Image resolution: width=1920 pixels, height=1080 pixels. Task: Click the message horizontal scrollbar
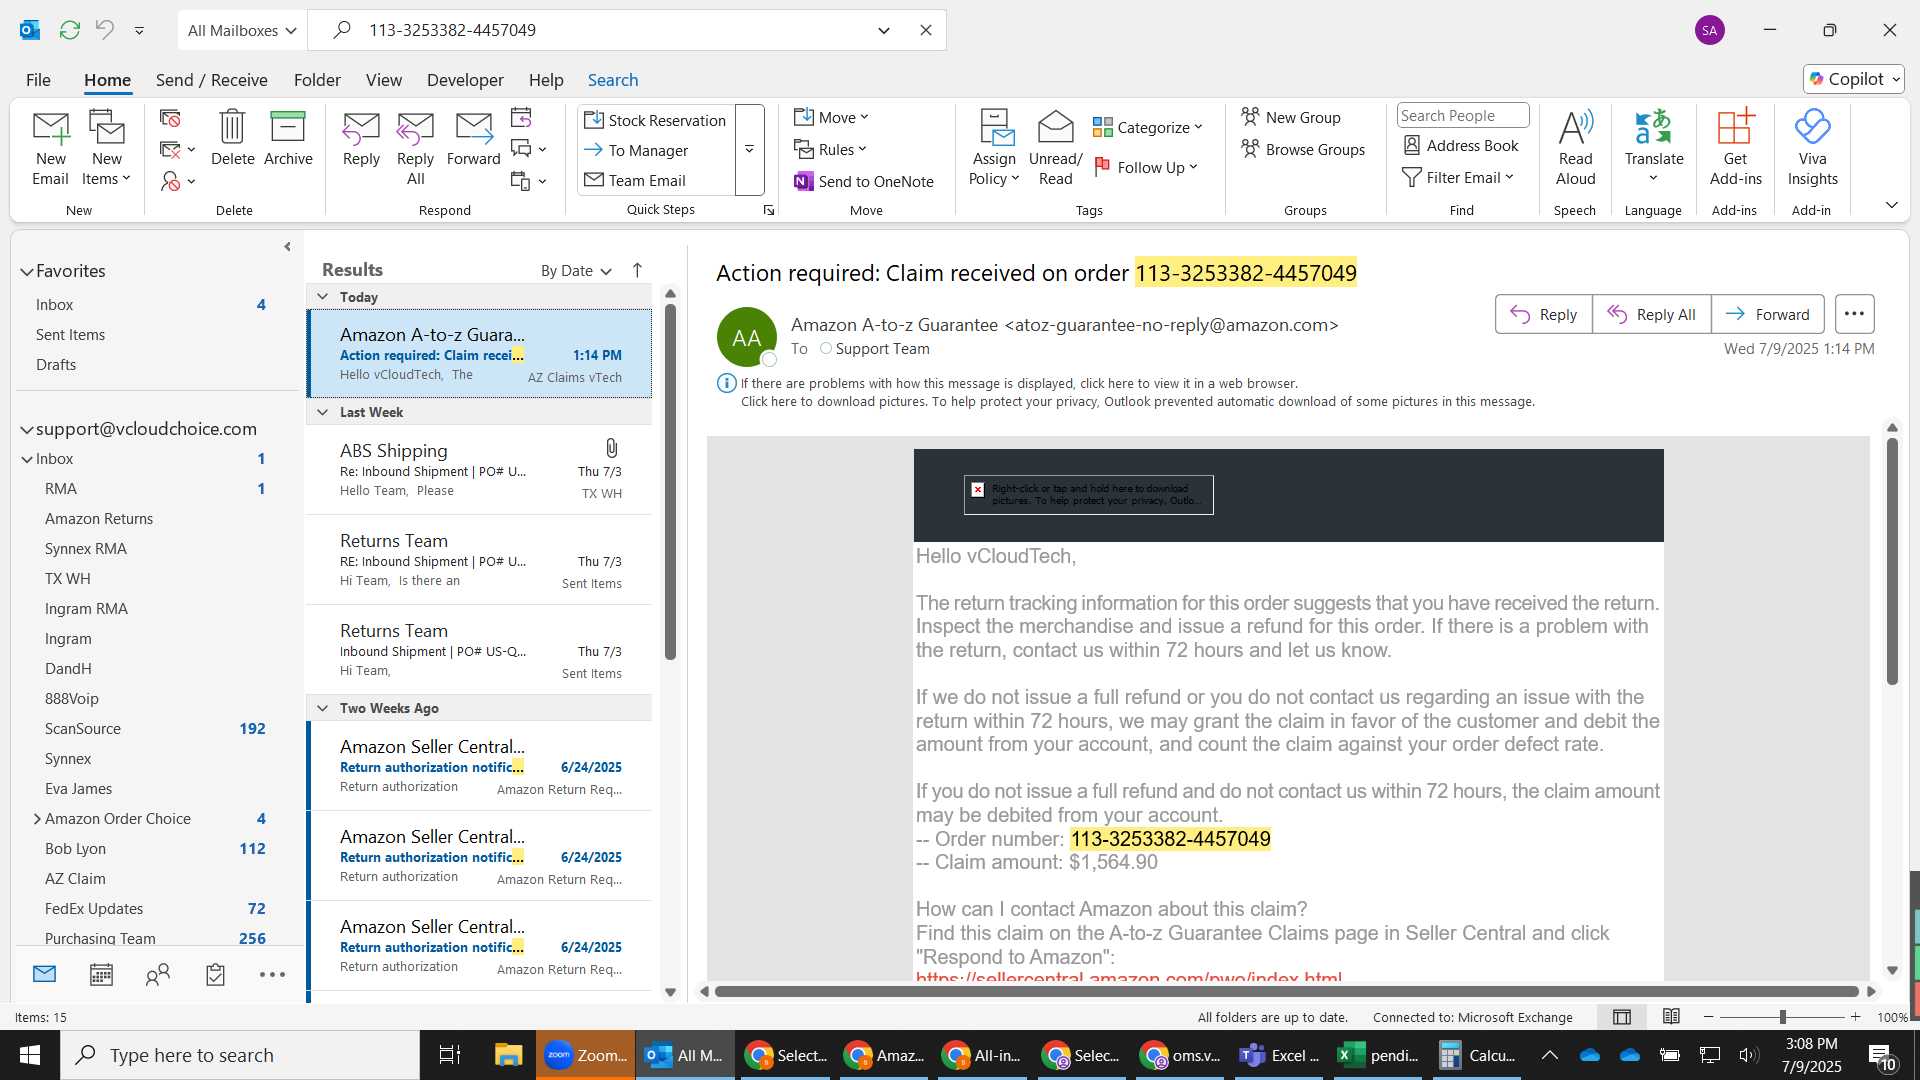[x=1287, y=991]
